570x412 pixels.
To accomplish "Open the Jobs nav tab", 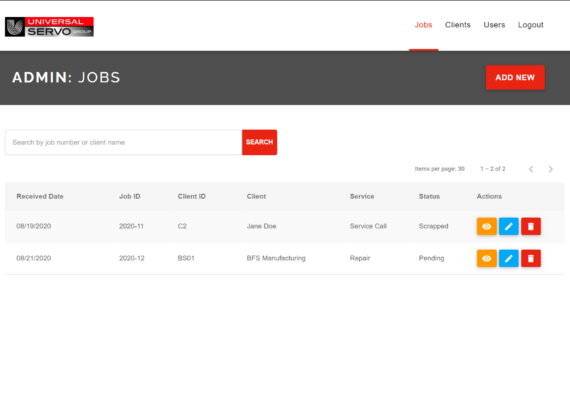I will [x=424, y=25].
